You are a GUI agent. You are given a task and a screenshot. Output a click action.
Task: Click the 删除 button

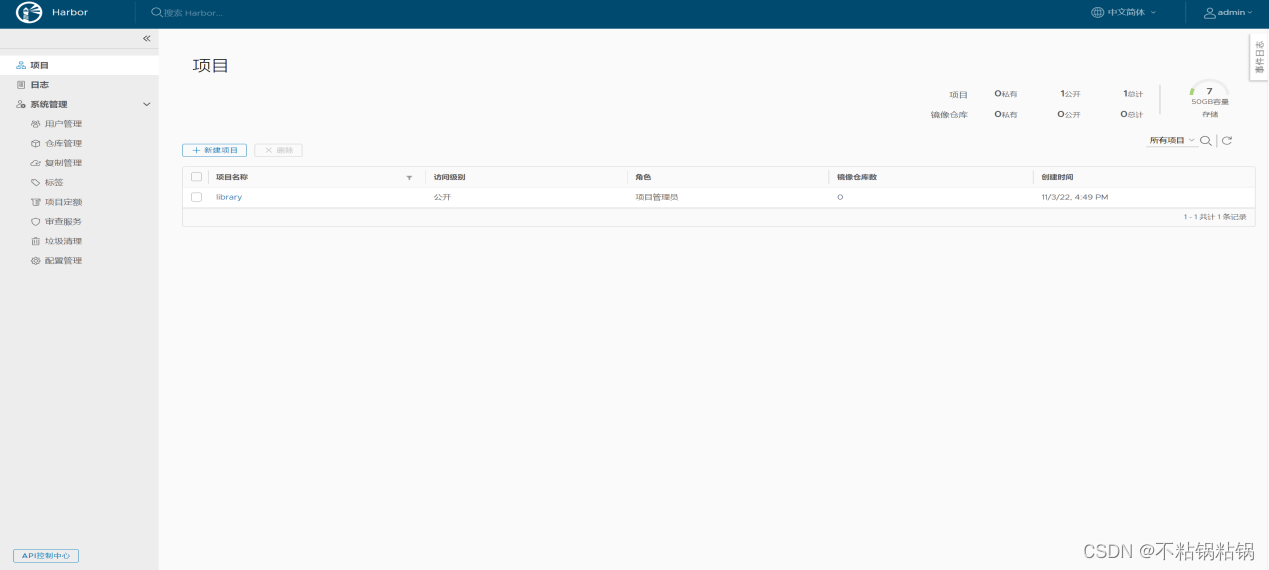(278, 150)
